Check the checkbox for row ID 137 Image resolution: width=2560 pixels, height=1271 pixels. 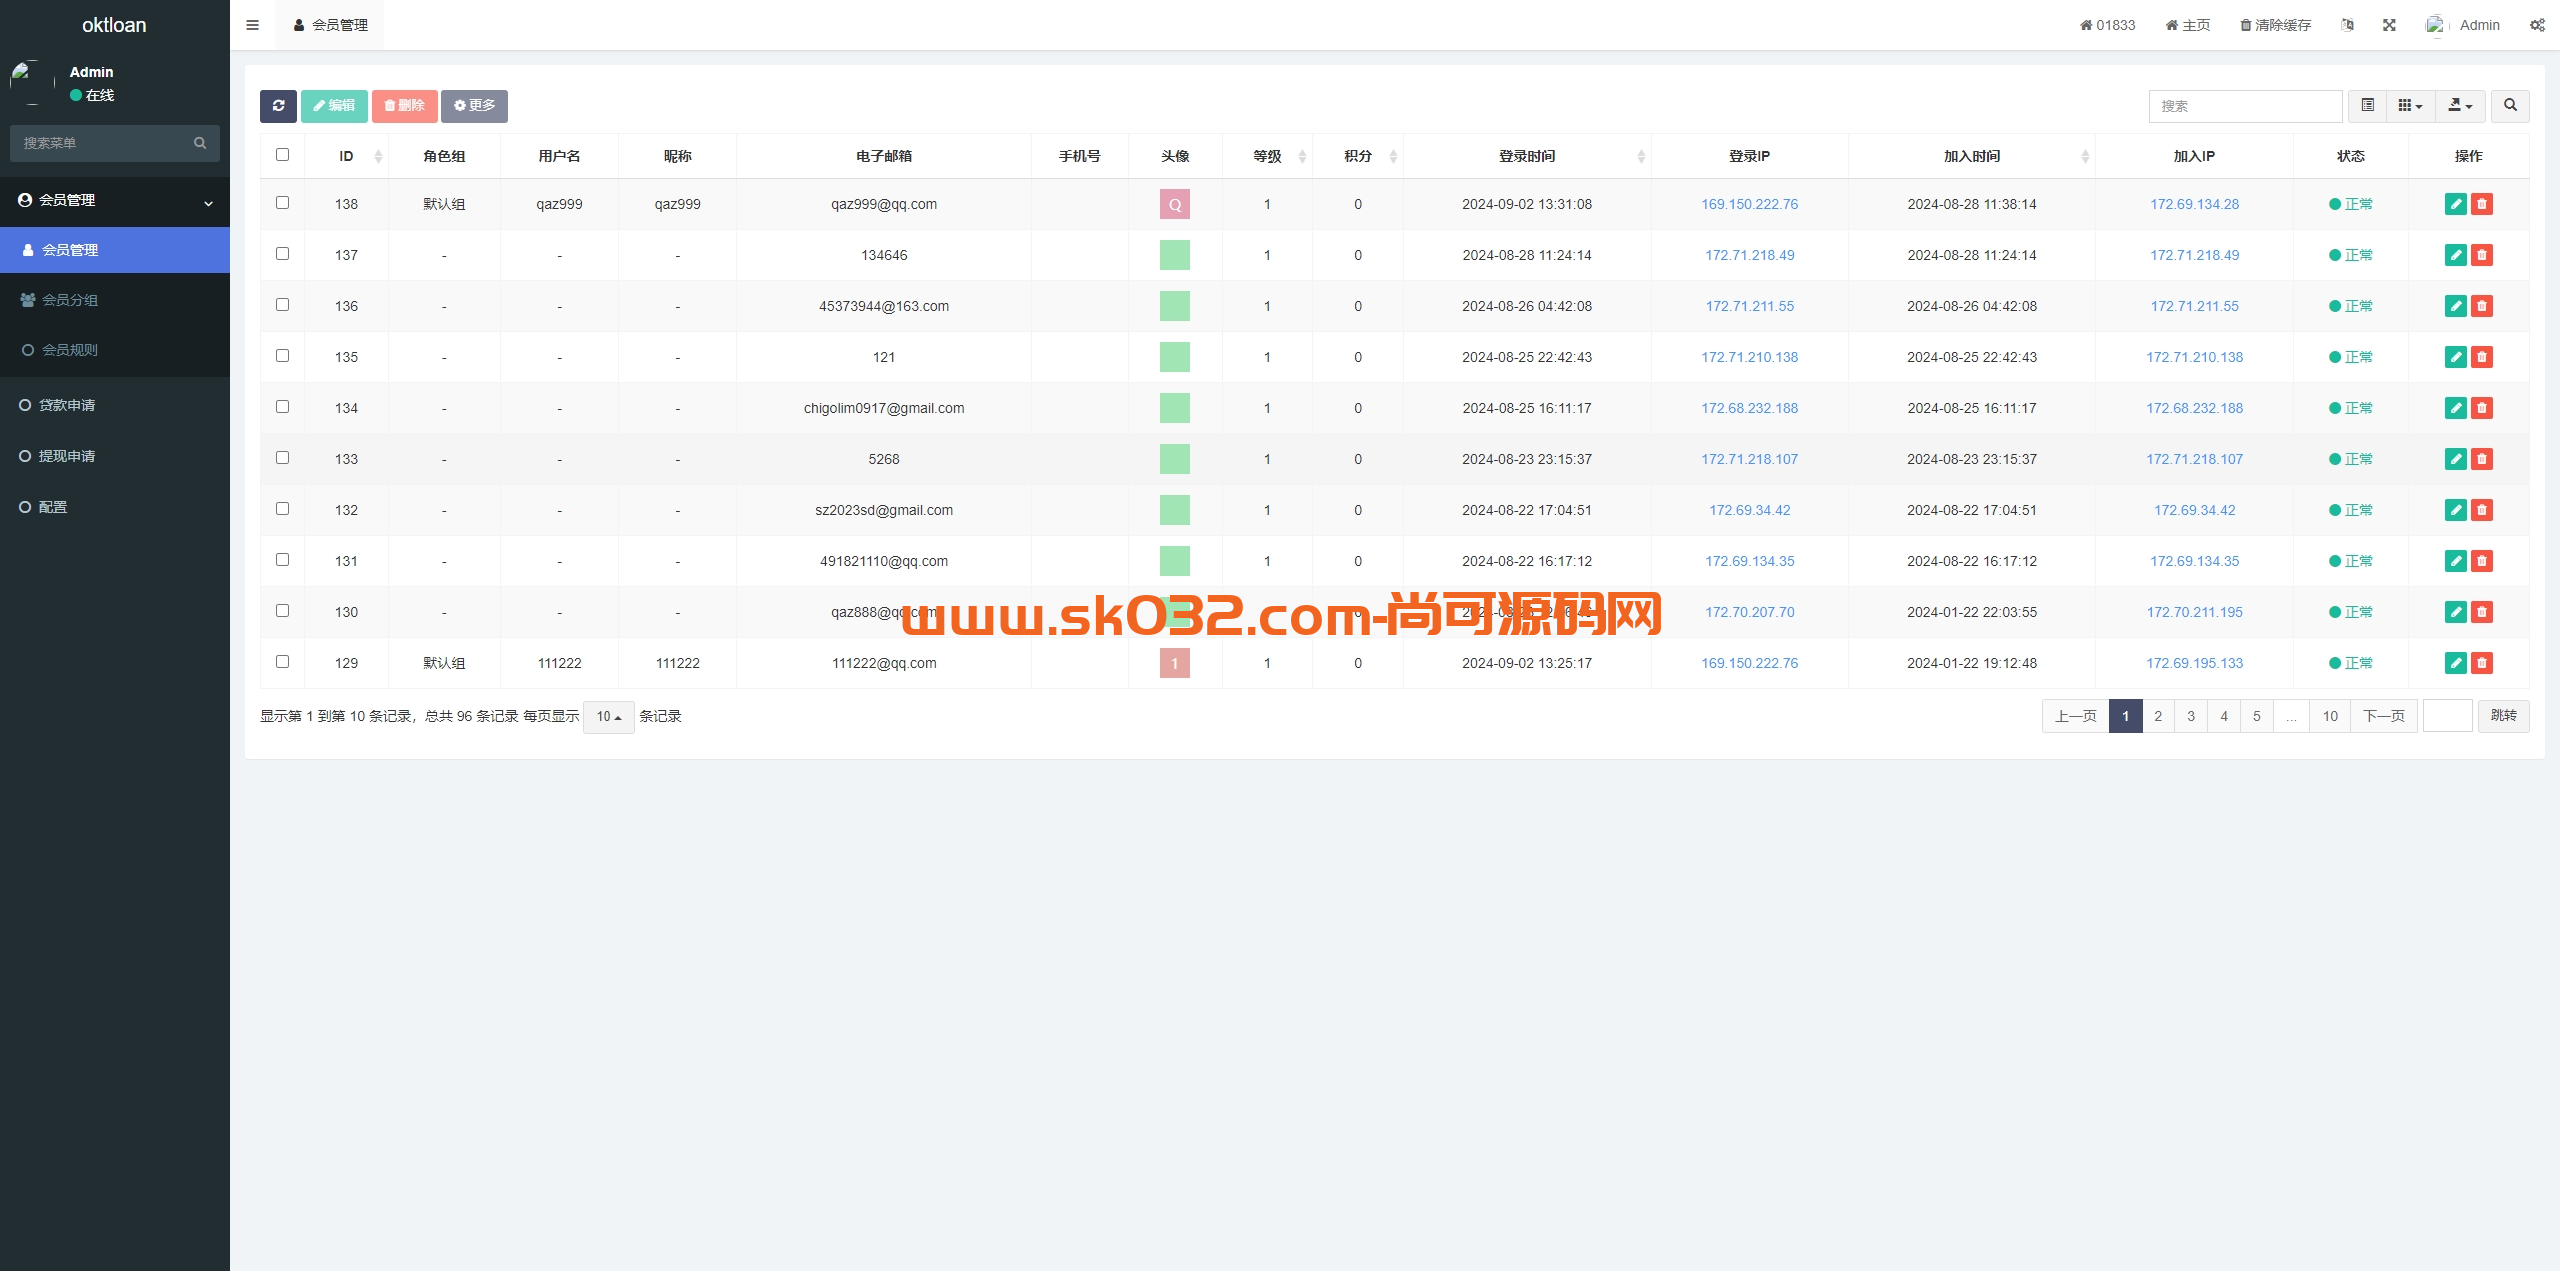pyautogui.click(x=282, y=254)
